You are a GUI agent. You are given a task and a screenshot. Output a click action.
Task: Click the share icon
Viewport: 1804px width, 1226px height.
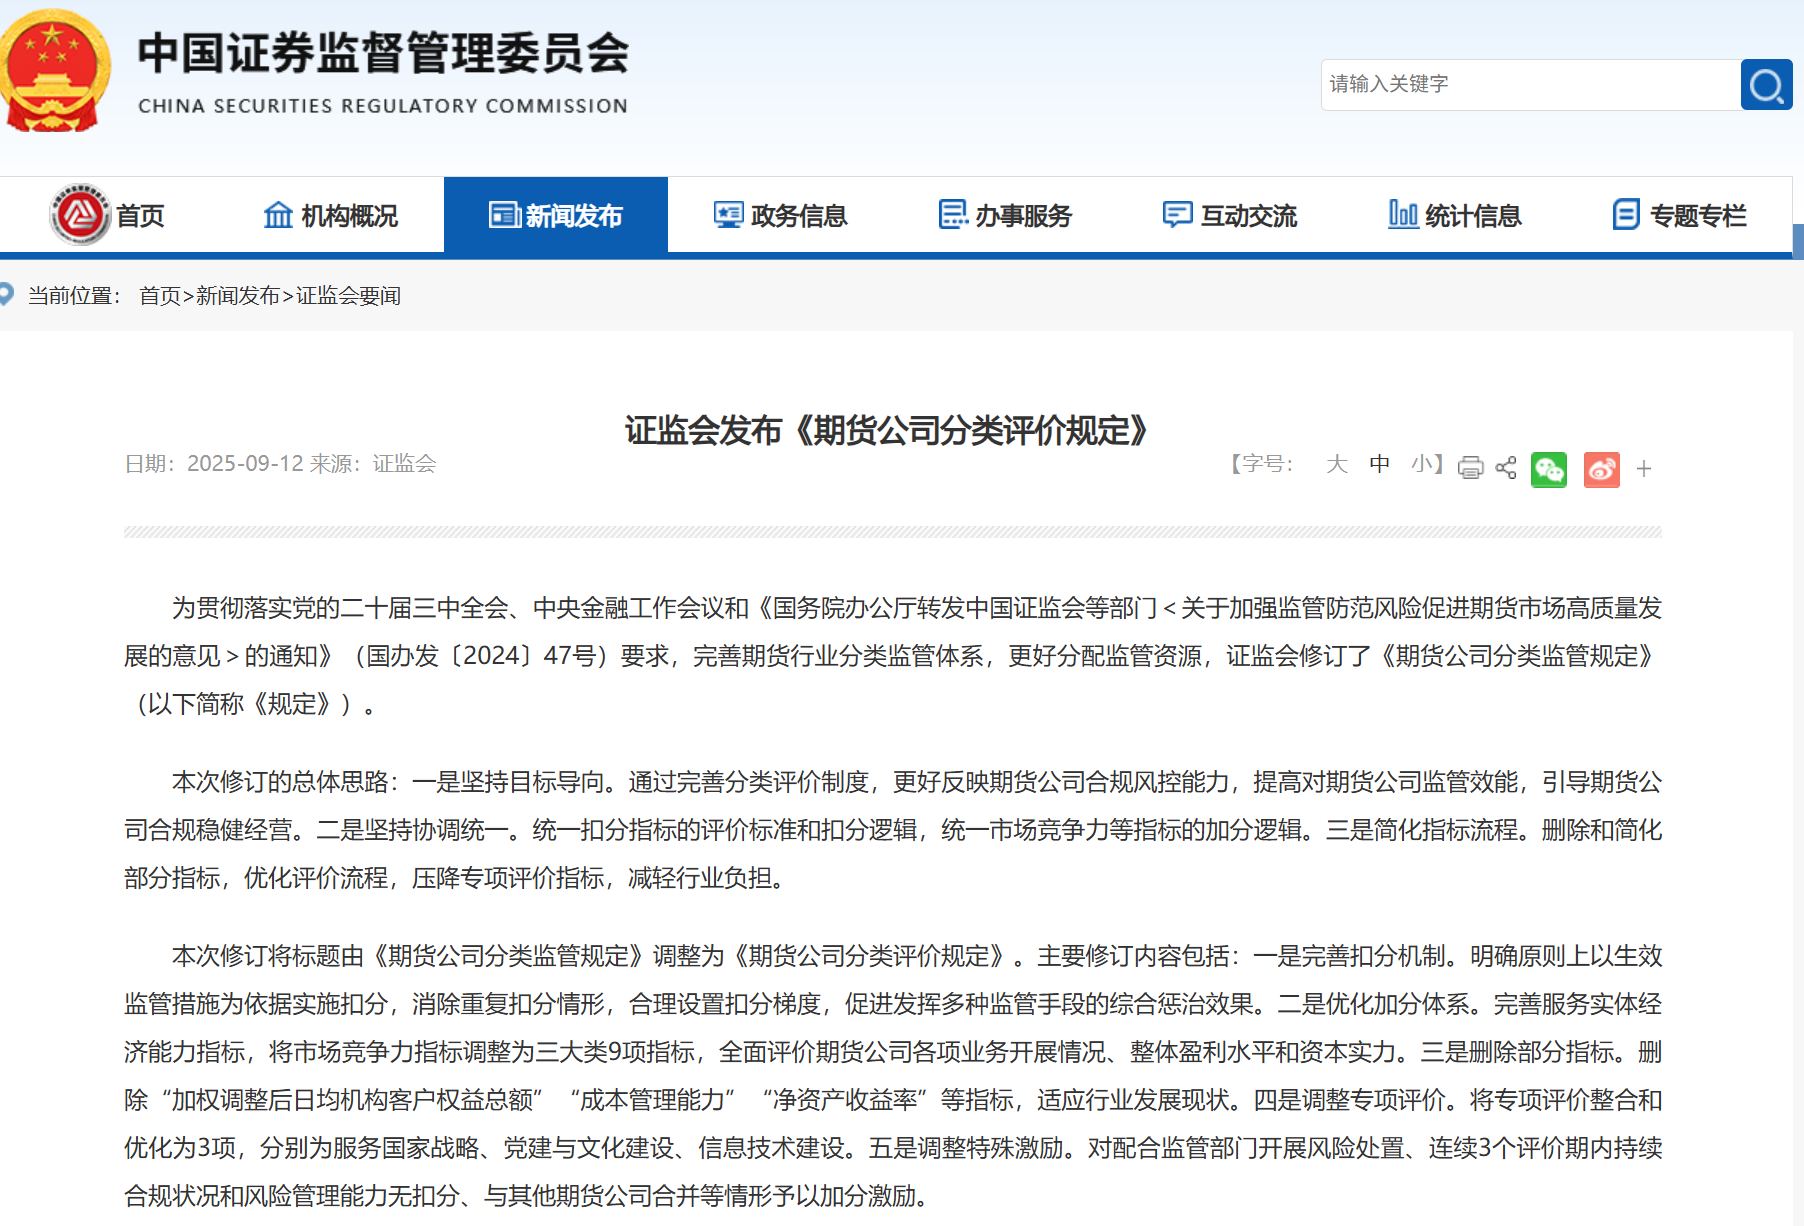coord(1506,467)
